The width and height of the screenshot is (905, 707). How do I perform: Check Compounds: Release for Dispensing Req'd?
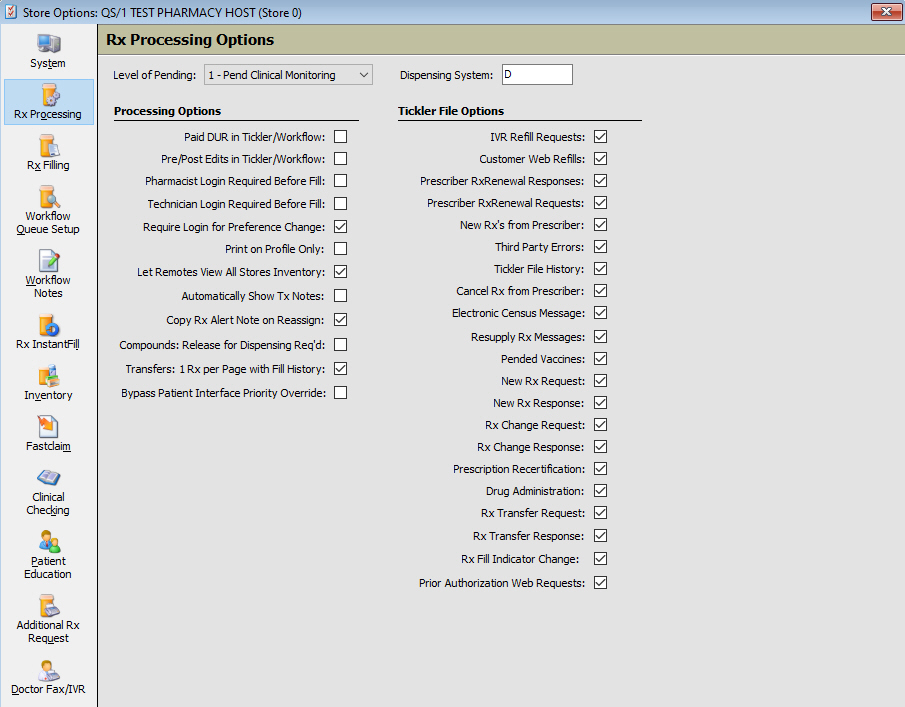click(341, 345)
